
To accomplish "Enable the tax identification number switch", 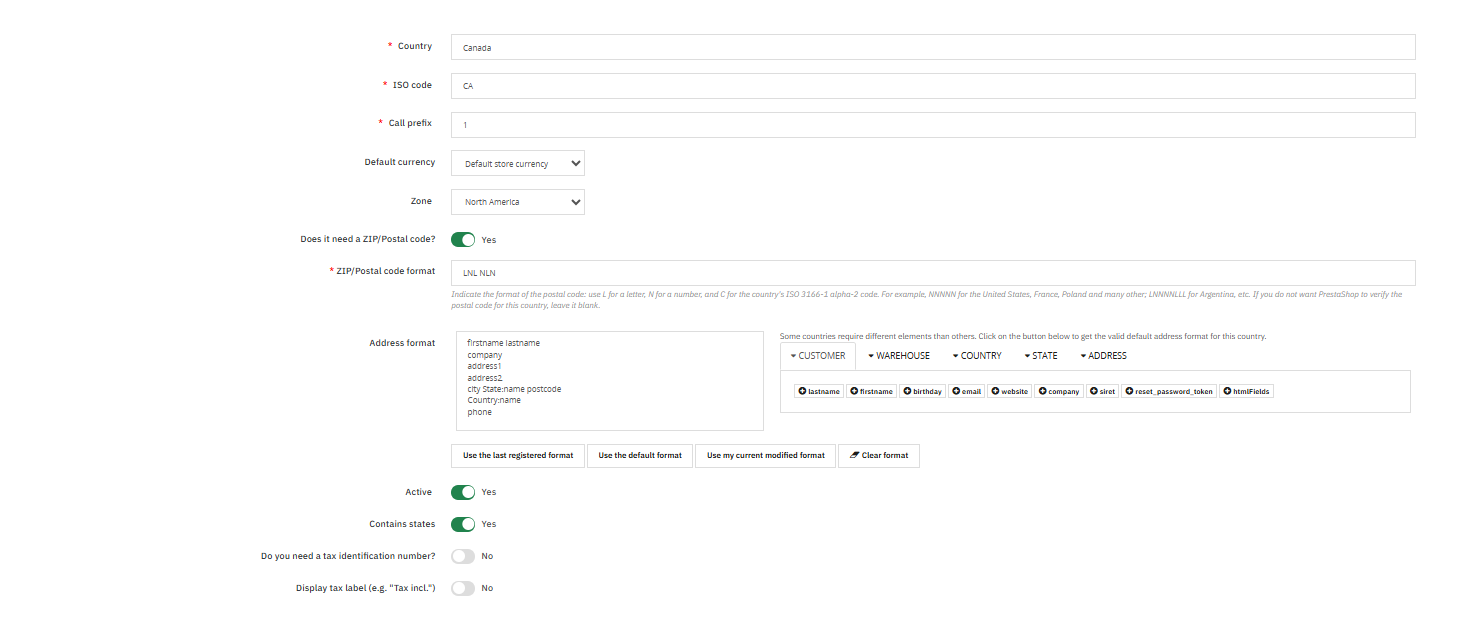I will 463,556.
